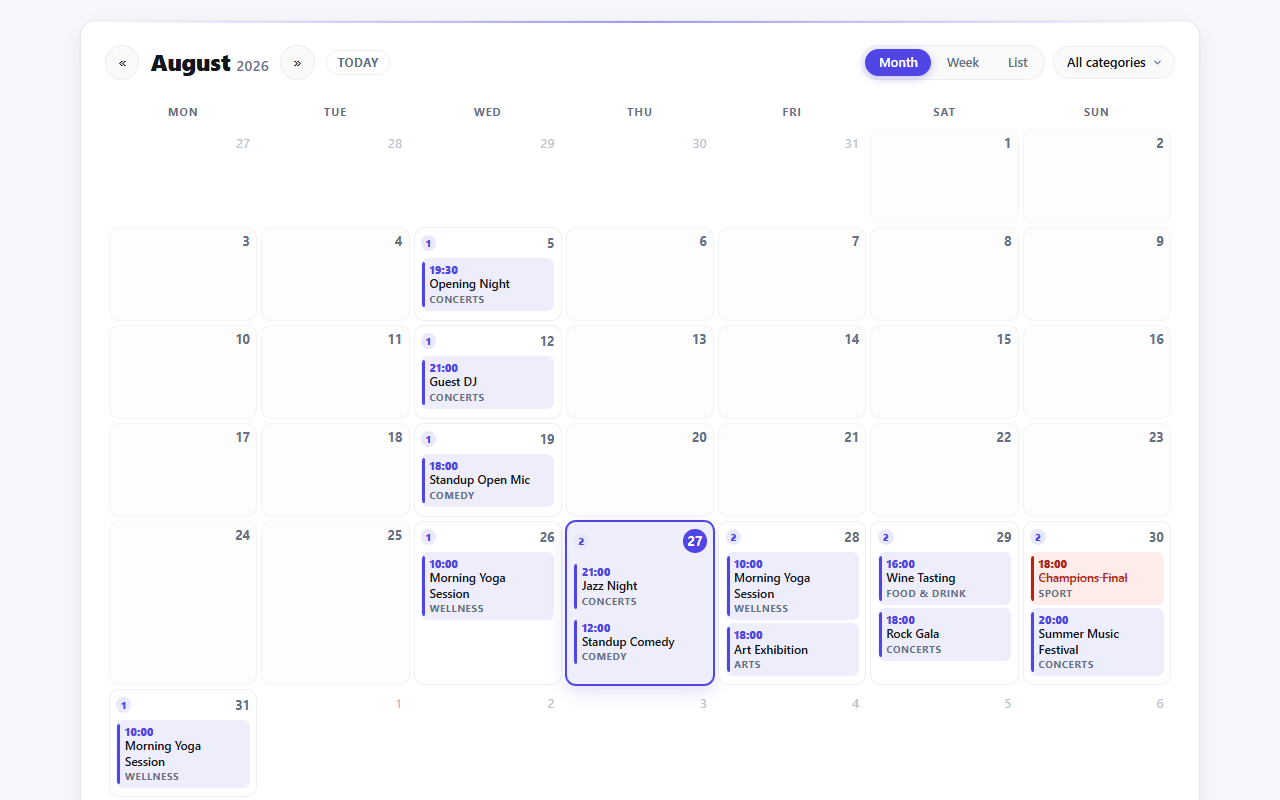
Task: Switch to Week view
Action: [x=963, y=63]
